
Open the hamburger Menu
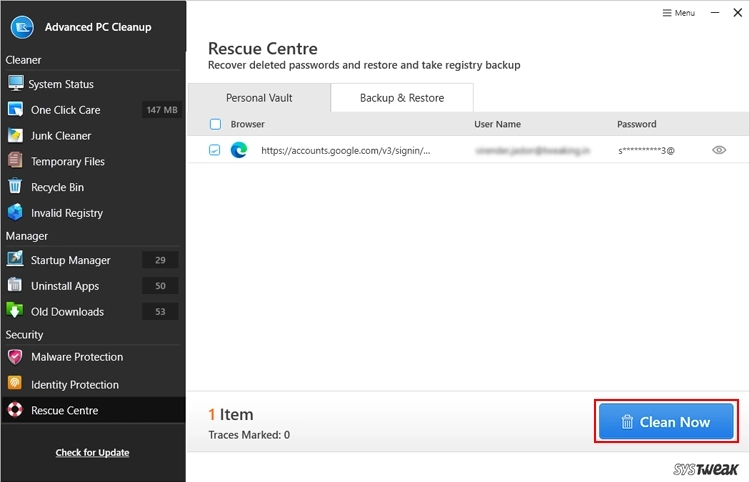678,13
